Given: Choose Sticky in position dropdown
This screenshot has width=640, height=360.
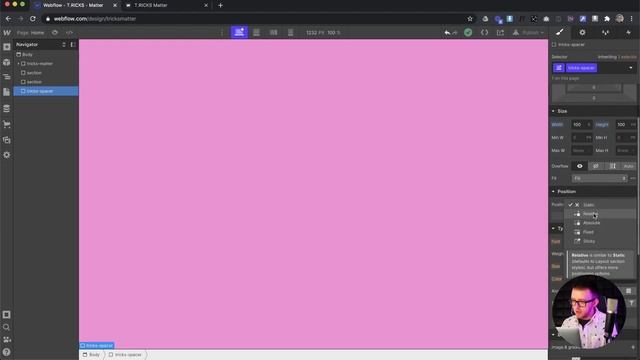Looking at the screenshot, I should tap(601, 241).
